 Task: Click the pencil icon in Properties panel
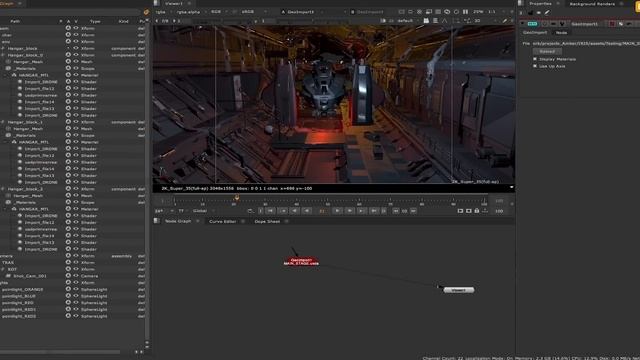pos(547,13)
